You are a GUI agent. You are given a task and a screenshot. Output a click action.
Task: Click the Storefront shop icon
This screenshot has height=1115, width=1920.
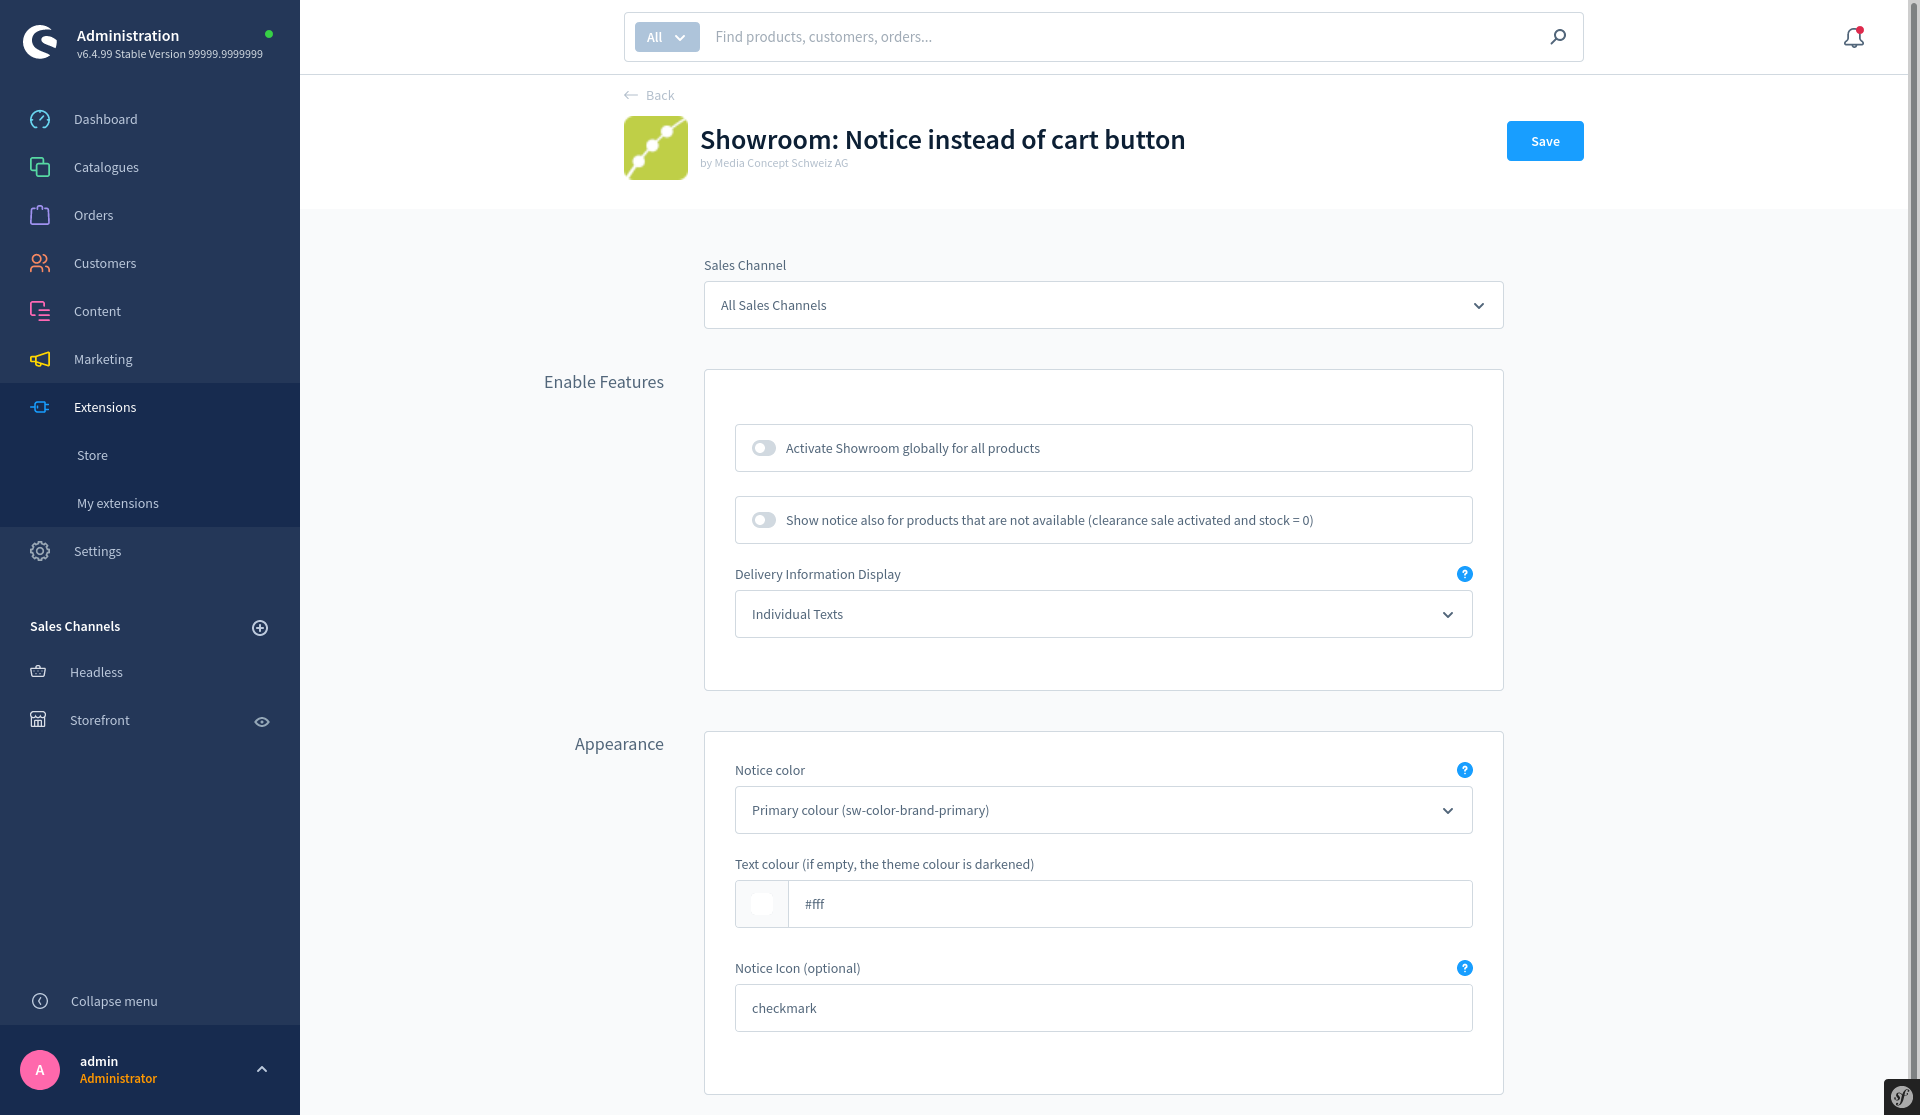38,720
